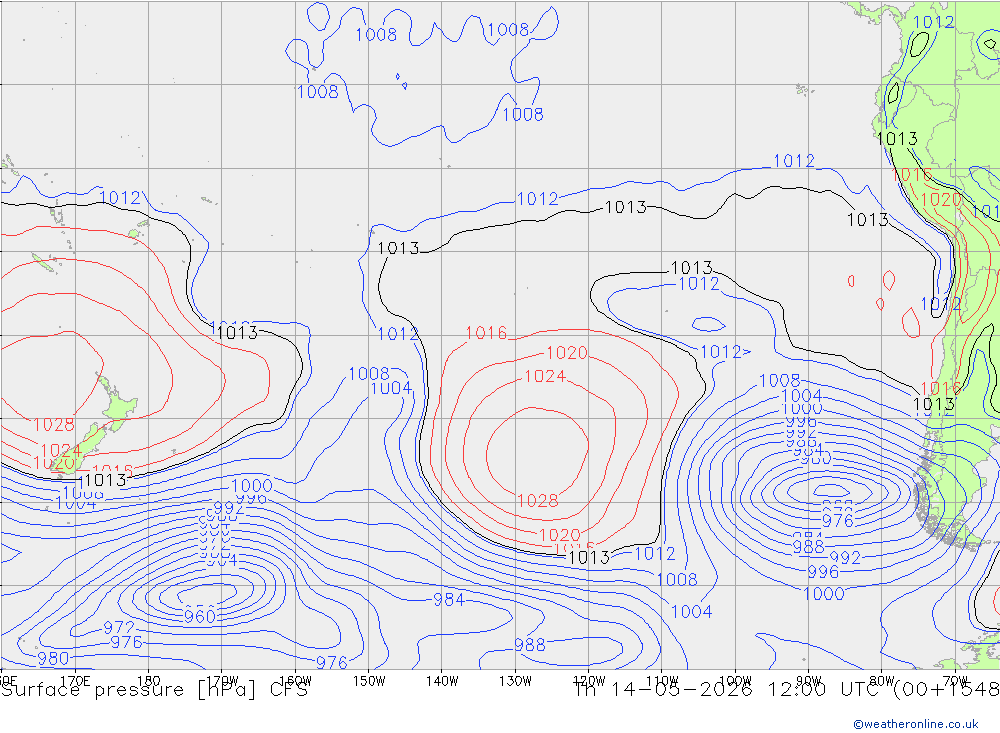This screenshot has width=1000, height=733.
Task: Click the 960 low-pressure center label
Action: pyautogui.click(x=200, y=616)
